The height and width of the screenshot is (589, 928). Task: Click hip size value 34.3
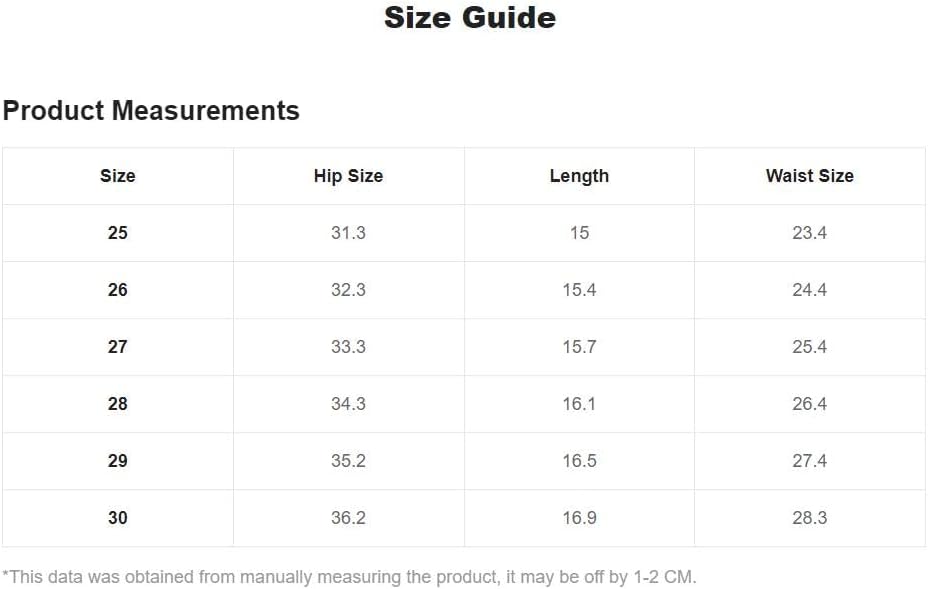pos(348,404)
